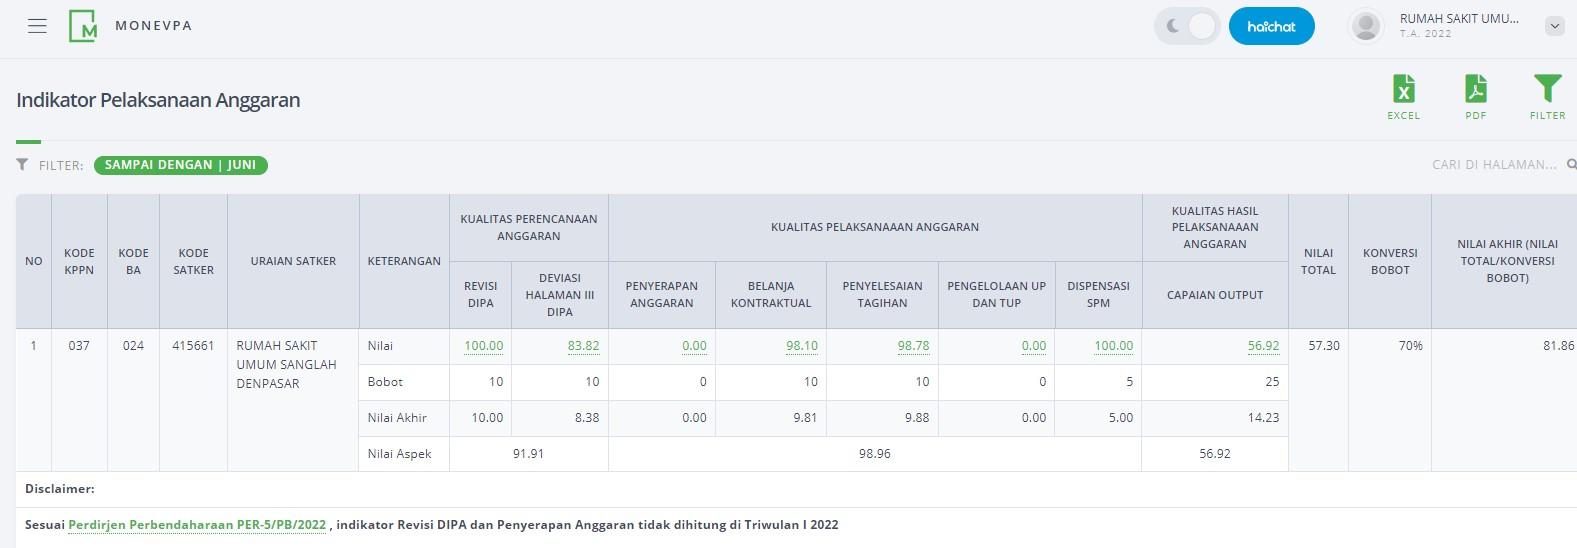Click the MONEVPA logo icon
The height and width of the screenshot is (548, 1577).
83,26
